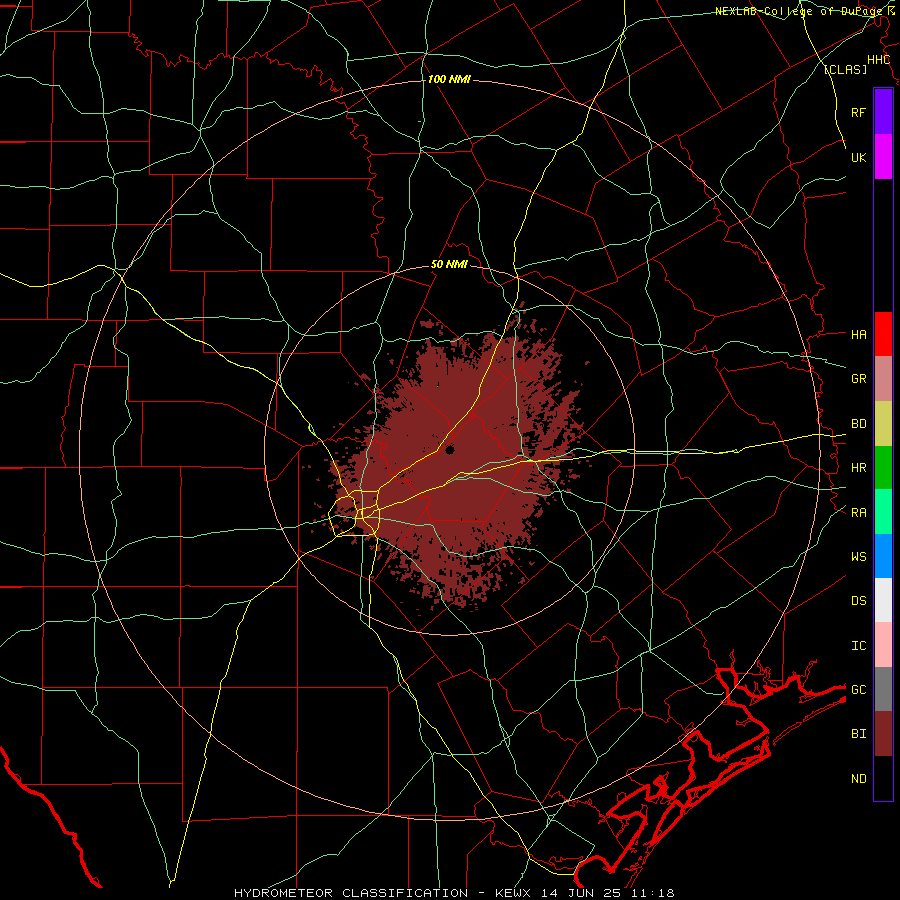This screenshot has width=900, height=900.
Task: Click the RA light-green legend swatch
Action: [883, 512]
